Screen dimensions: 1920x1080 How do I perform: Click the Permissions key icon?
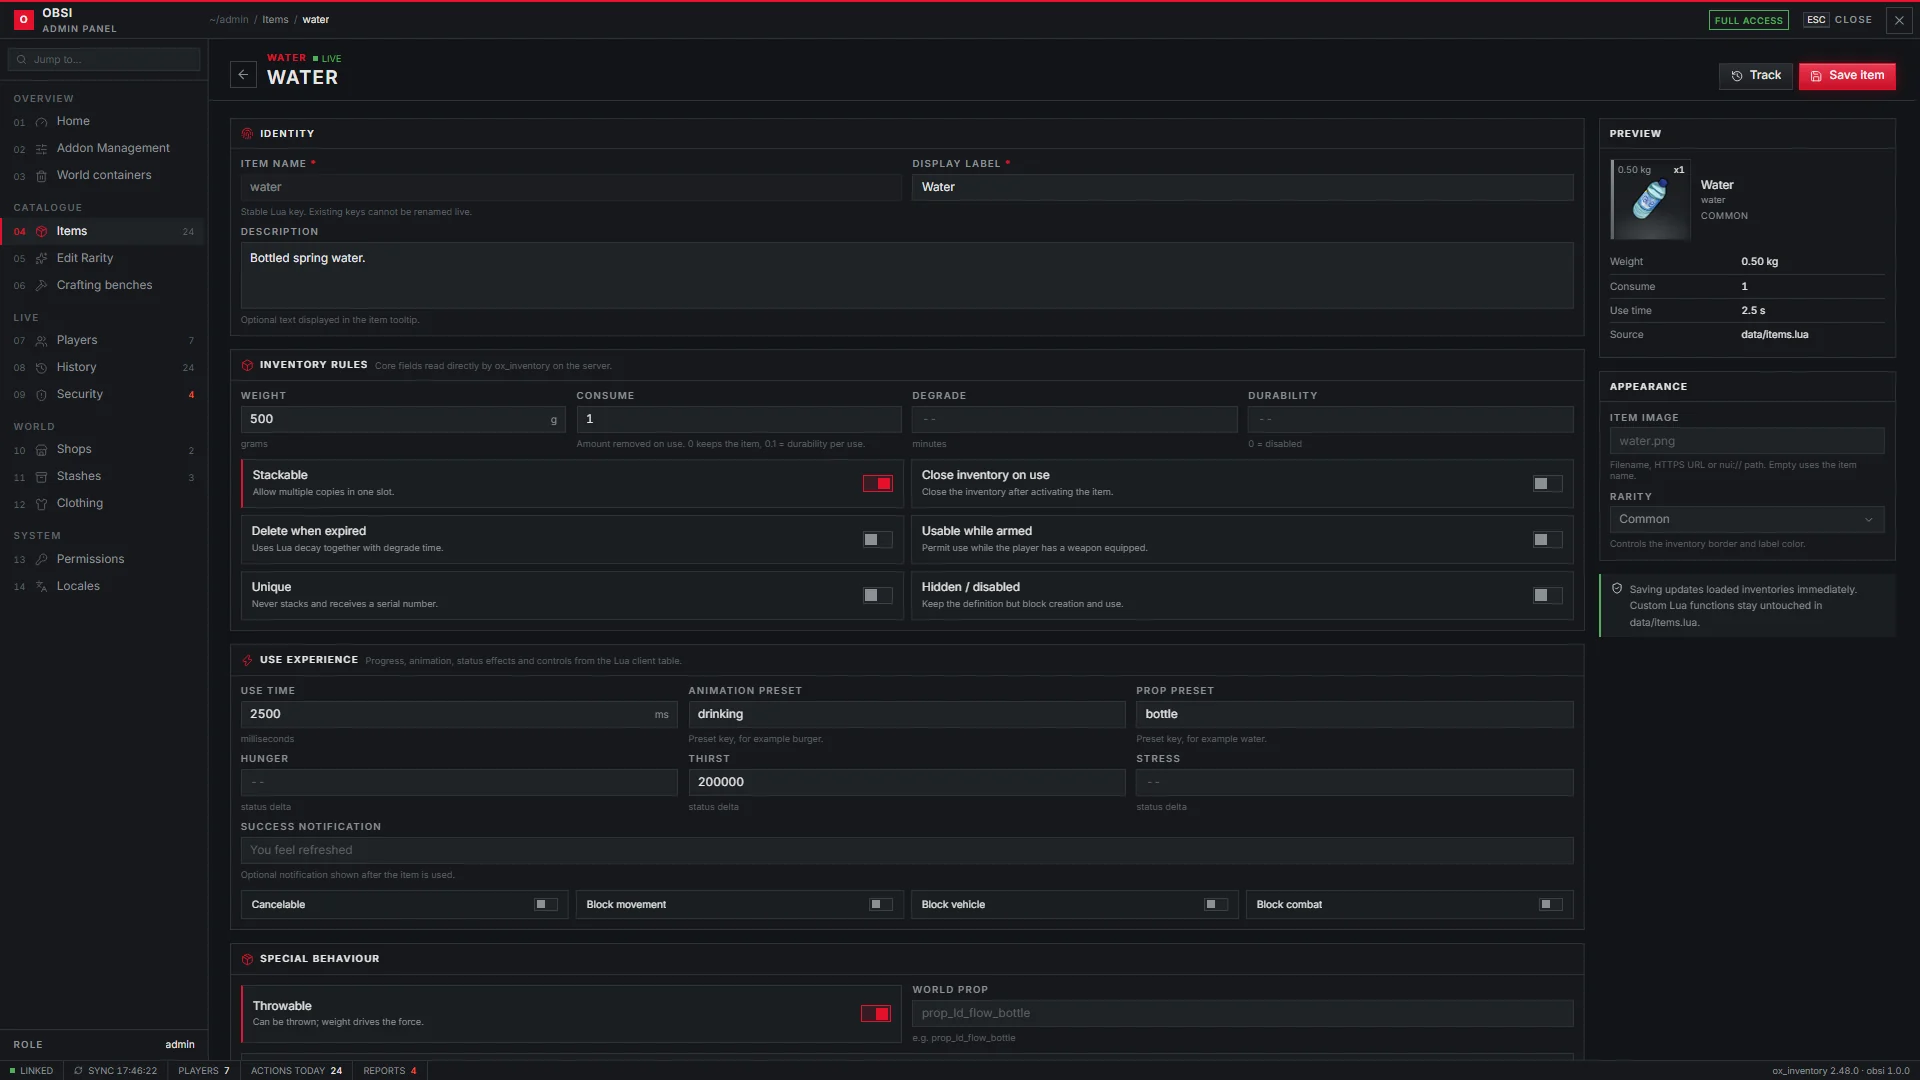[41, 560]
